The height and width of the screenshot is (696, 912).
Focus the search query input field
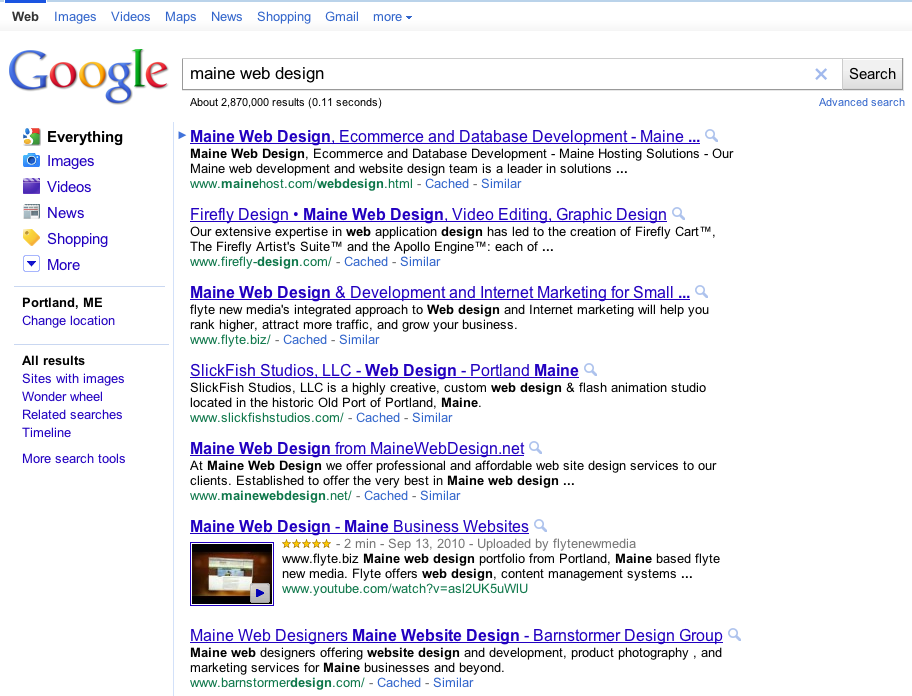(497, 74)
